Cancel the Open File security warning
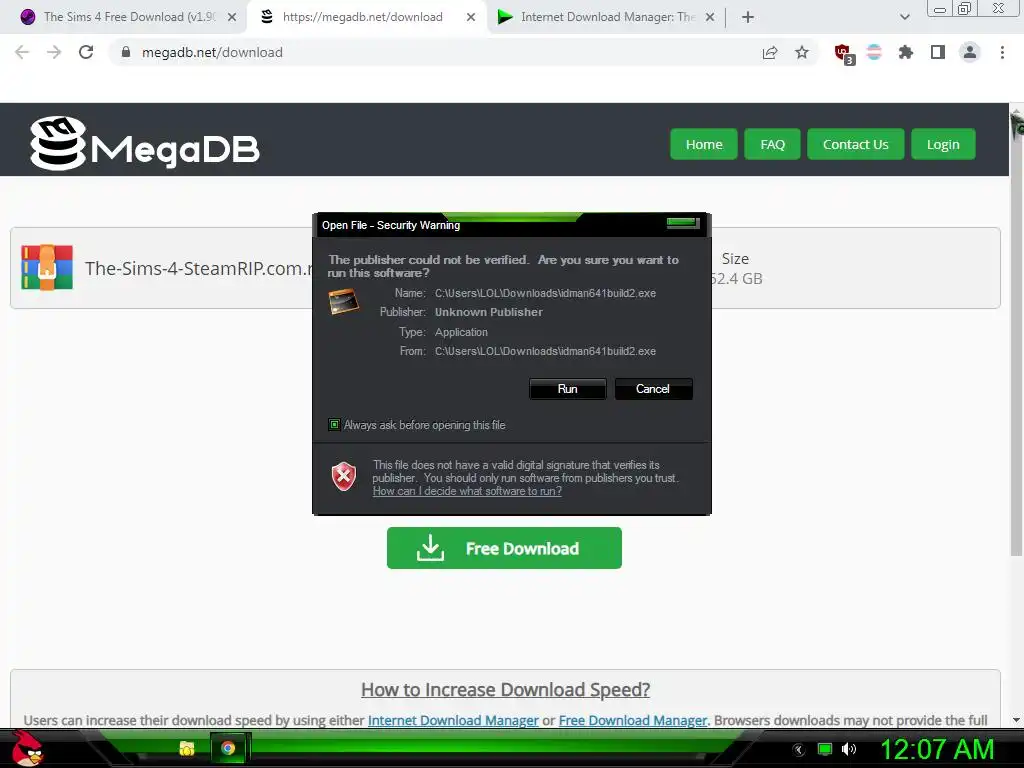 653,389
